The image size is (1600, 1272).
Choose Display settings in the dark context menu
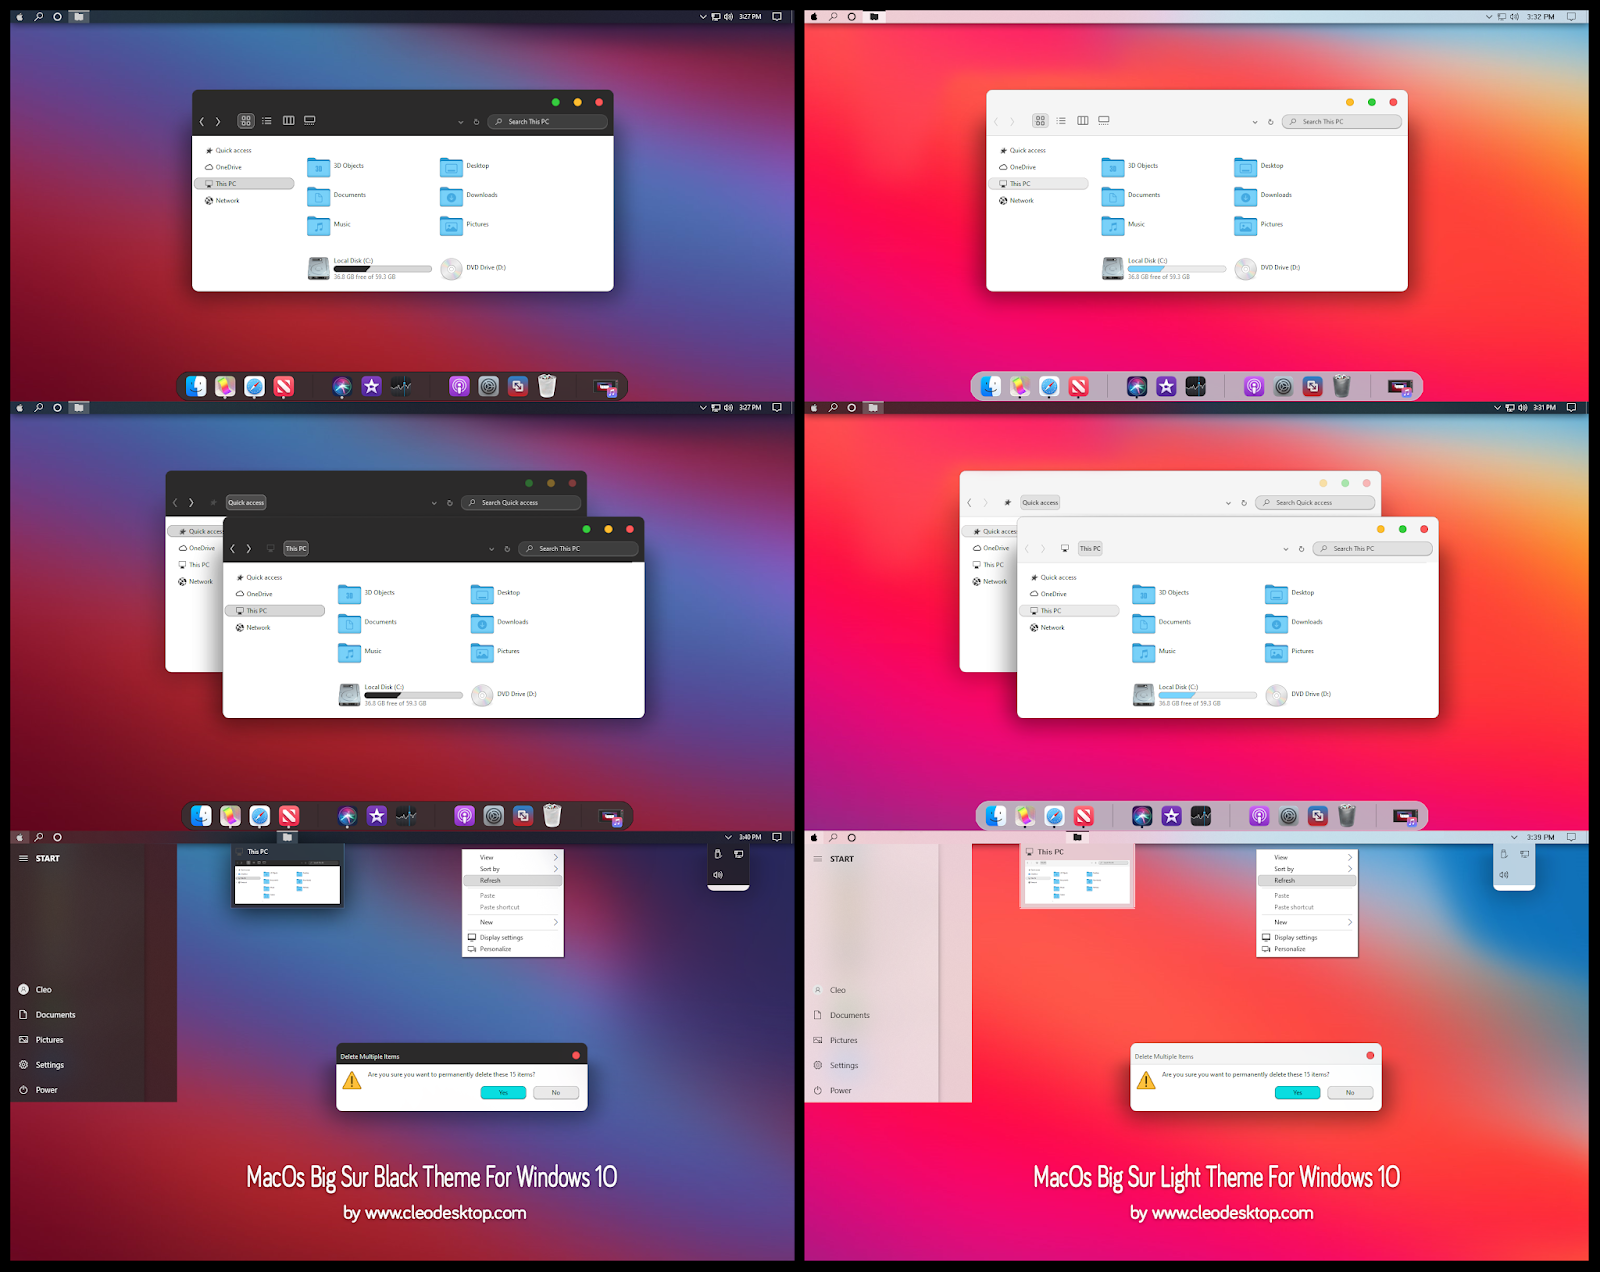coord(513,938)
